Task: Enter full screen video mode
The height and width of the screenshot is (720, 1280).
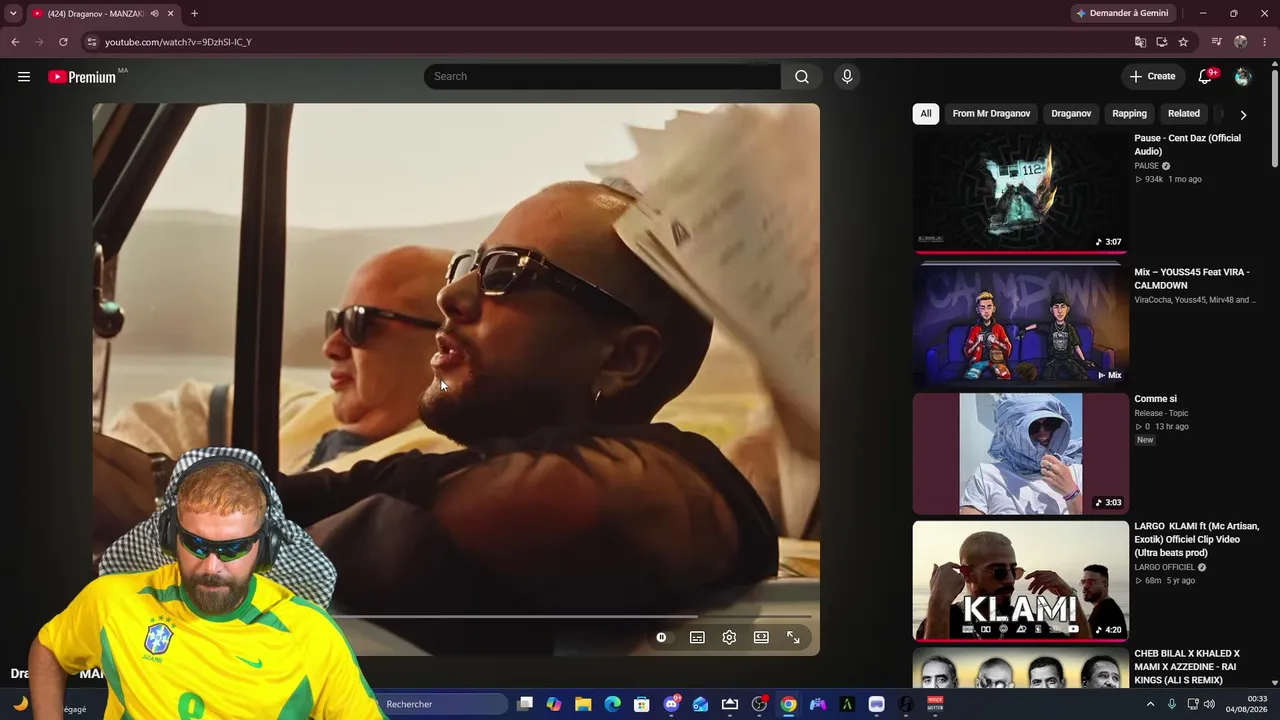Action: coord(793,637)
